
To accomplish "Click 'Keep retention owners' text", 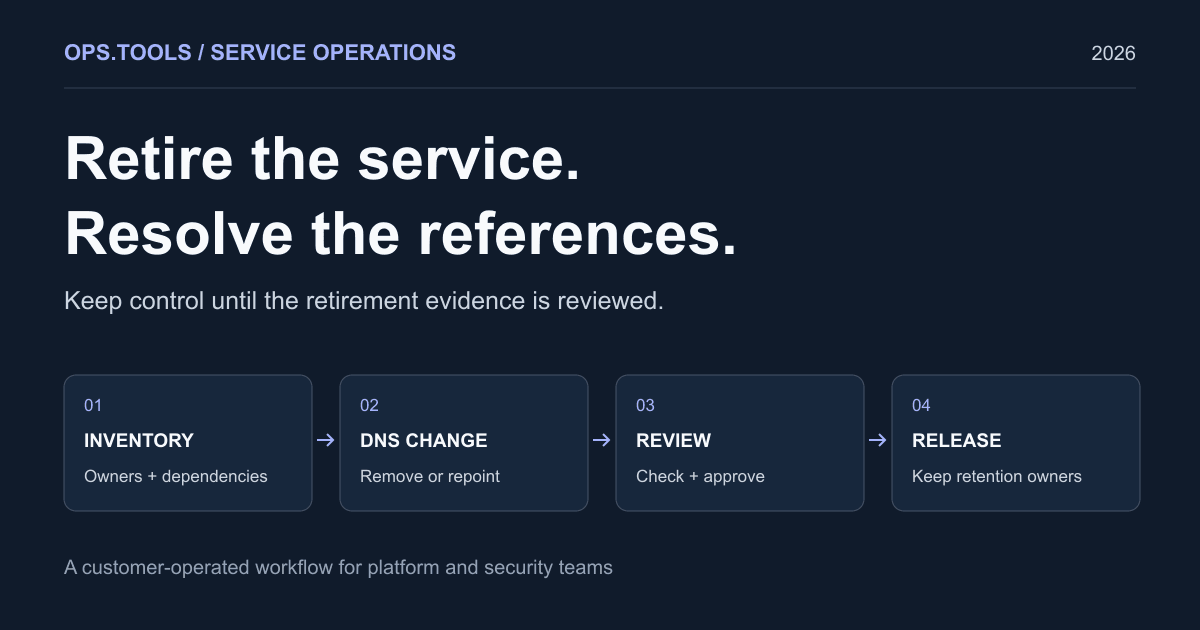I will click(x=997, y=476).
